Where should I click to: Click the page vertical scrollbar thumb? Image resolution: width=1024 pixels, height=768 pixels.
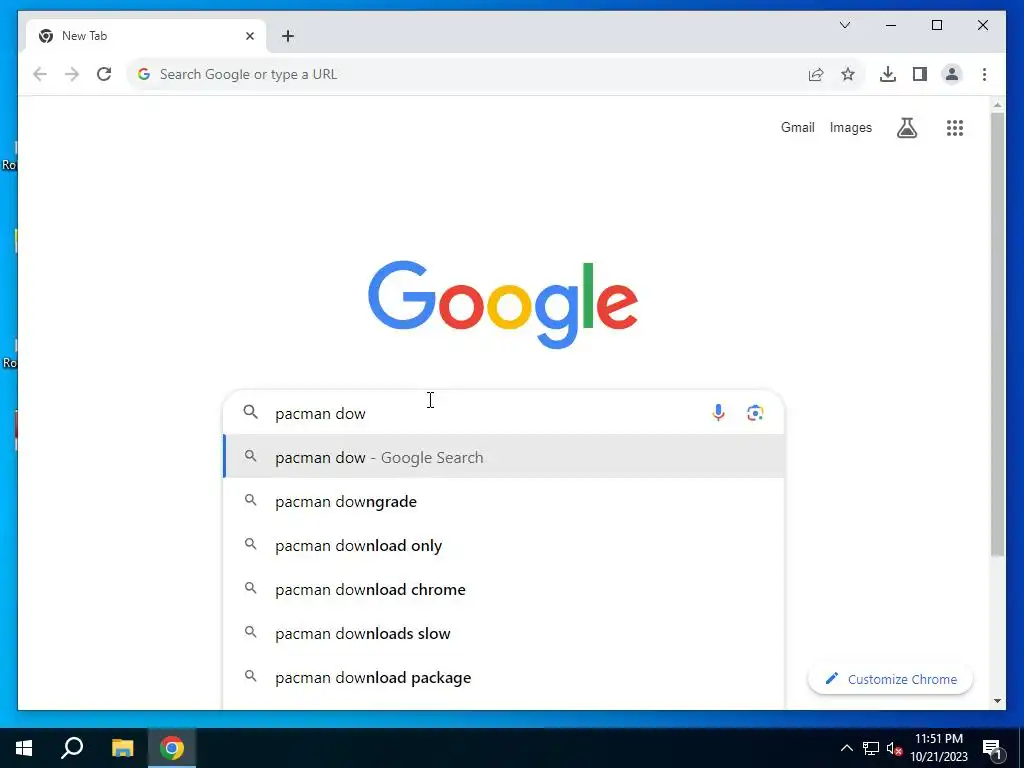(x=997, y=334)
